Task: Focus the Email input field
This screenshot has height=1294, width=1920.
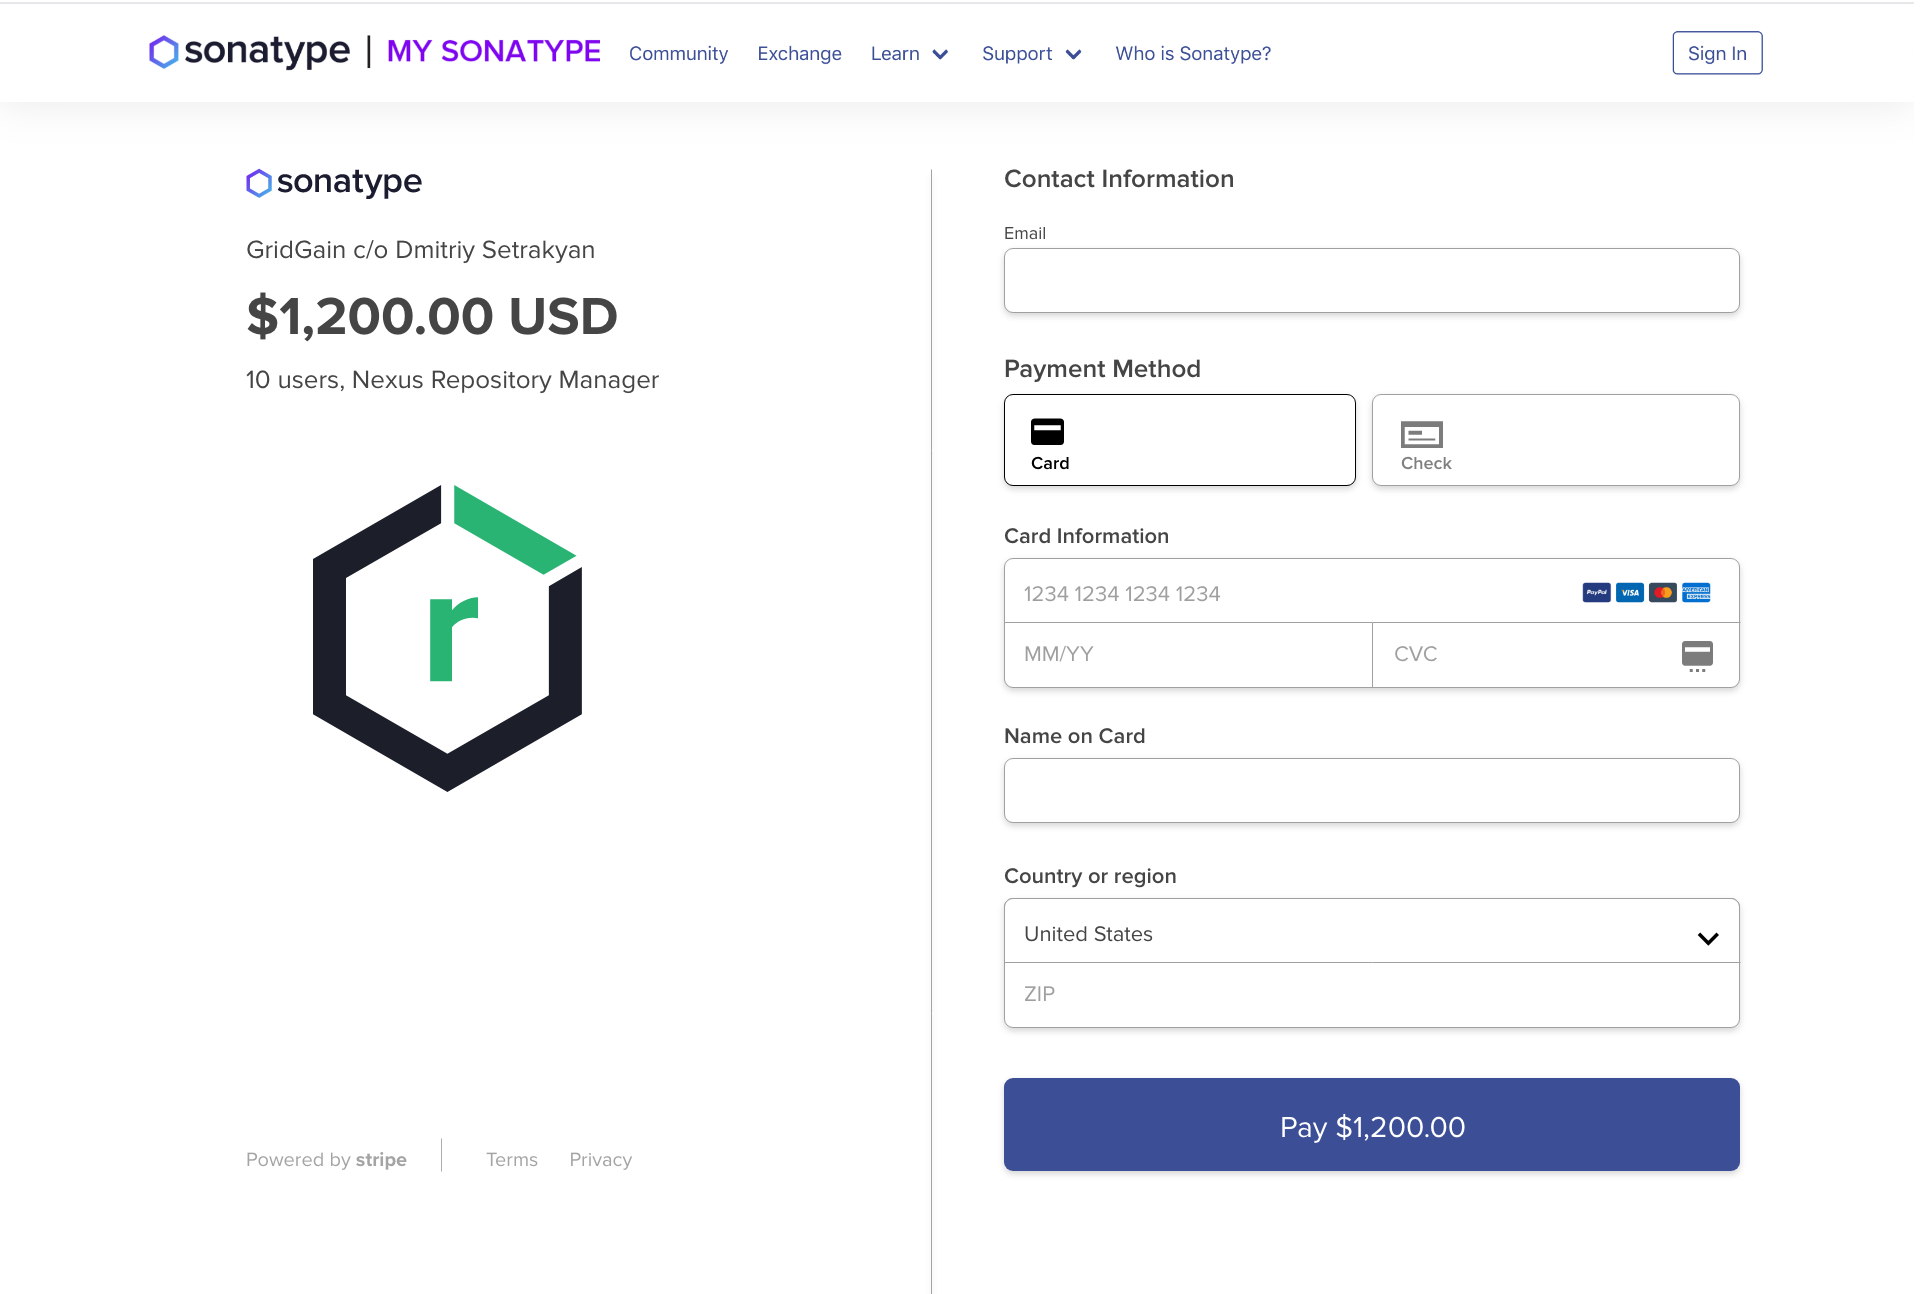Action: pos(1372,281)
